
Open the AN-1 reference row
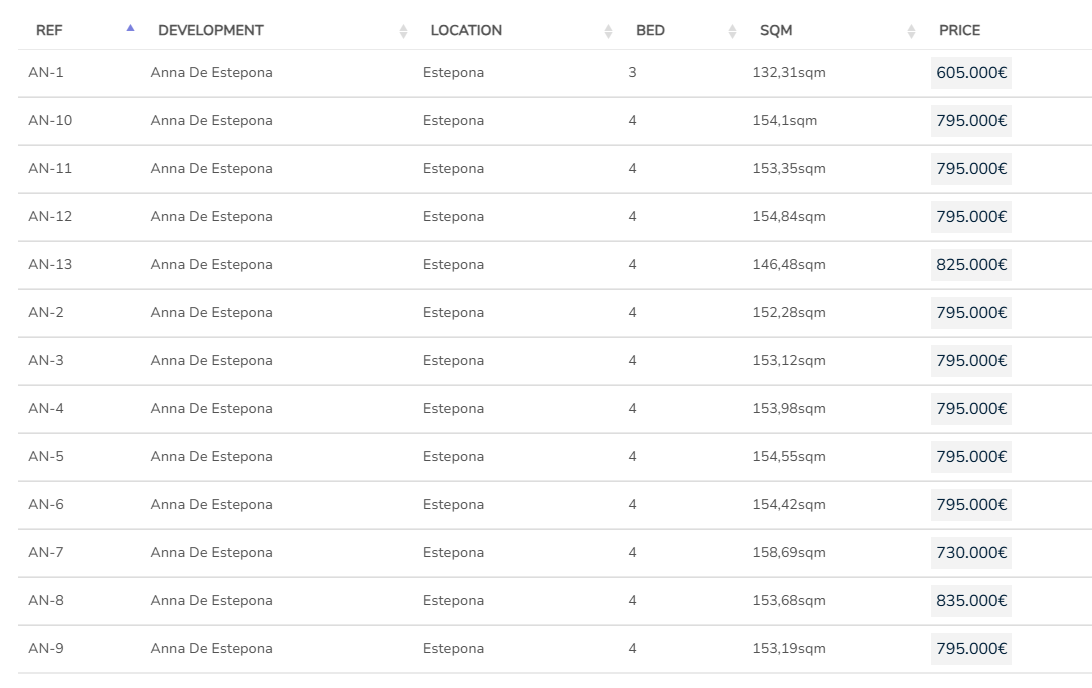46,73
